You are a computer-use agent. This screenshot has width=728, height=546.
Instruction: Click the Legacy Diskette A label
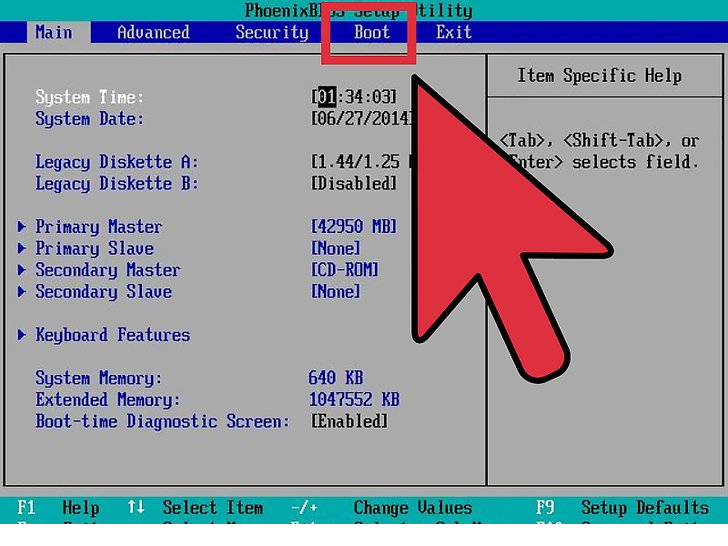[x=117, y=162]
